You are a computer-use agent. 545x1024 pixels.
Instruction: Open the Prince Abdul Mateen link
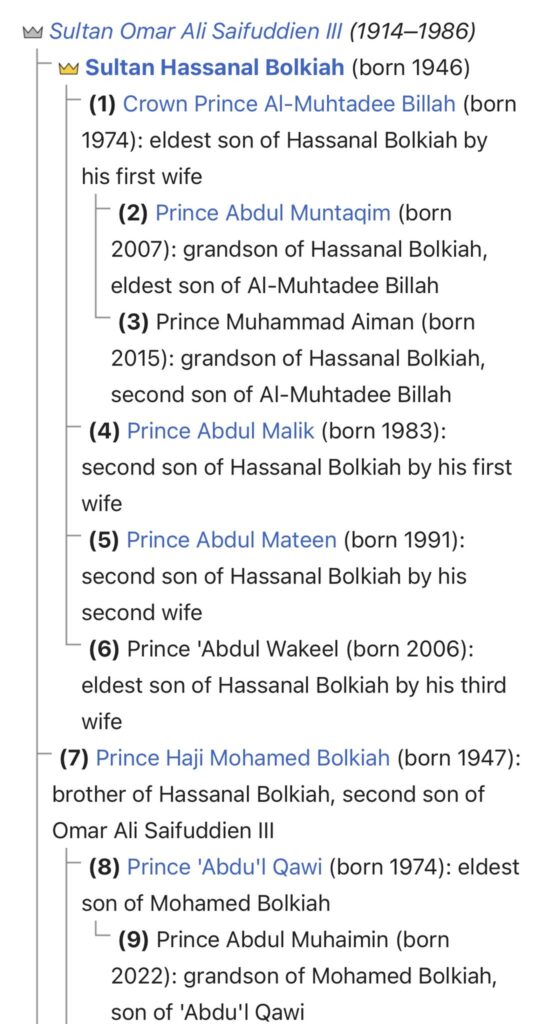(232, 540)
